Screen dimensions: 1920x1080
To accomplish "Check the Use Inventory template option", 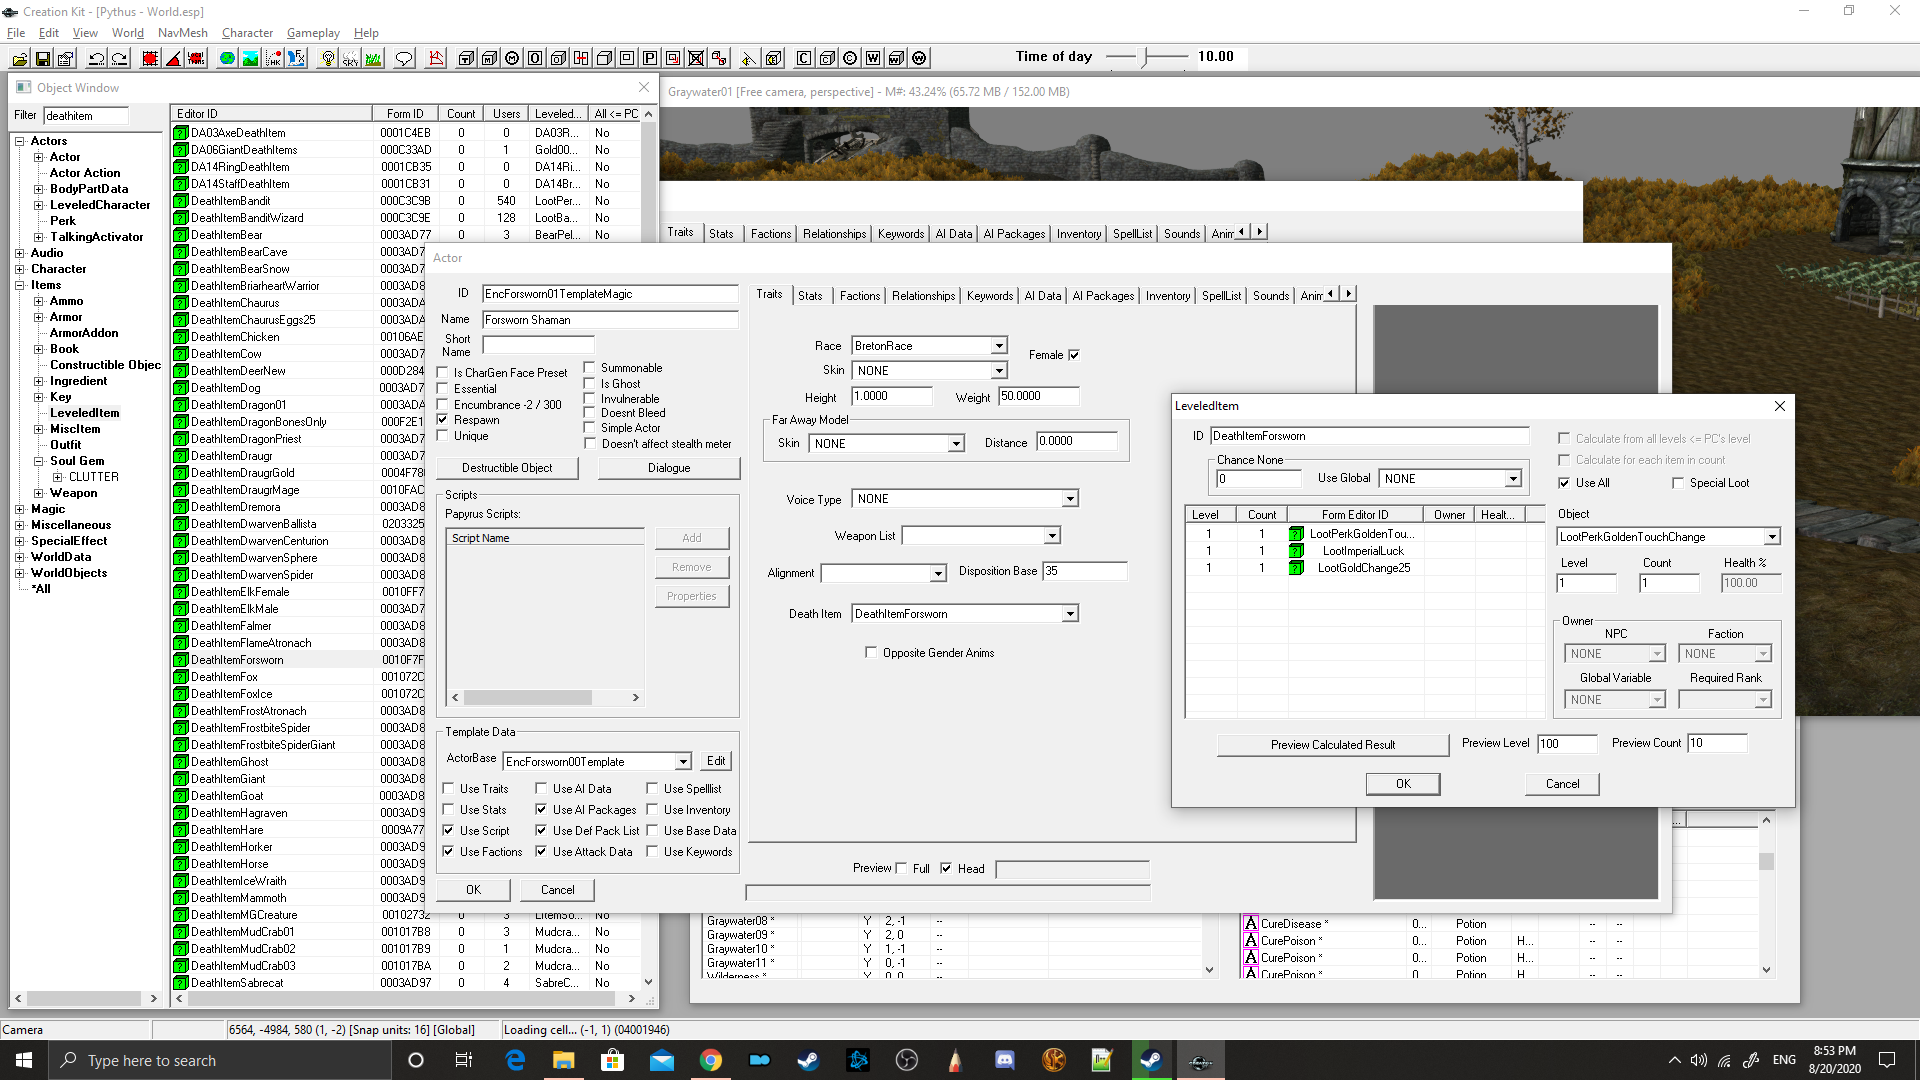I will [x=652, y=809].
